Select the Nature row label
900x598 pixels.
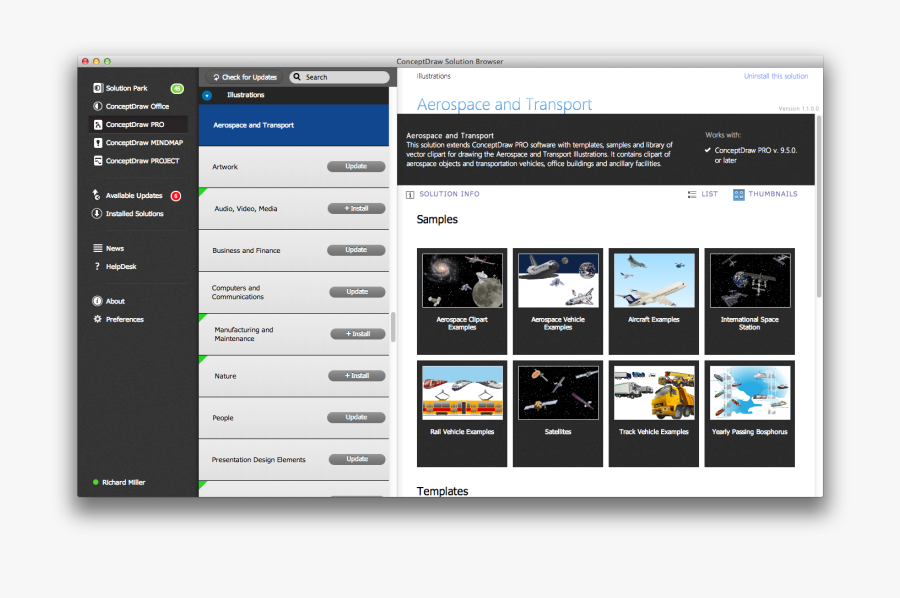(x=225, y=376)
